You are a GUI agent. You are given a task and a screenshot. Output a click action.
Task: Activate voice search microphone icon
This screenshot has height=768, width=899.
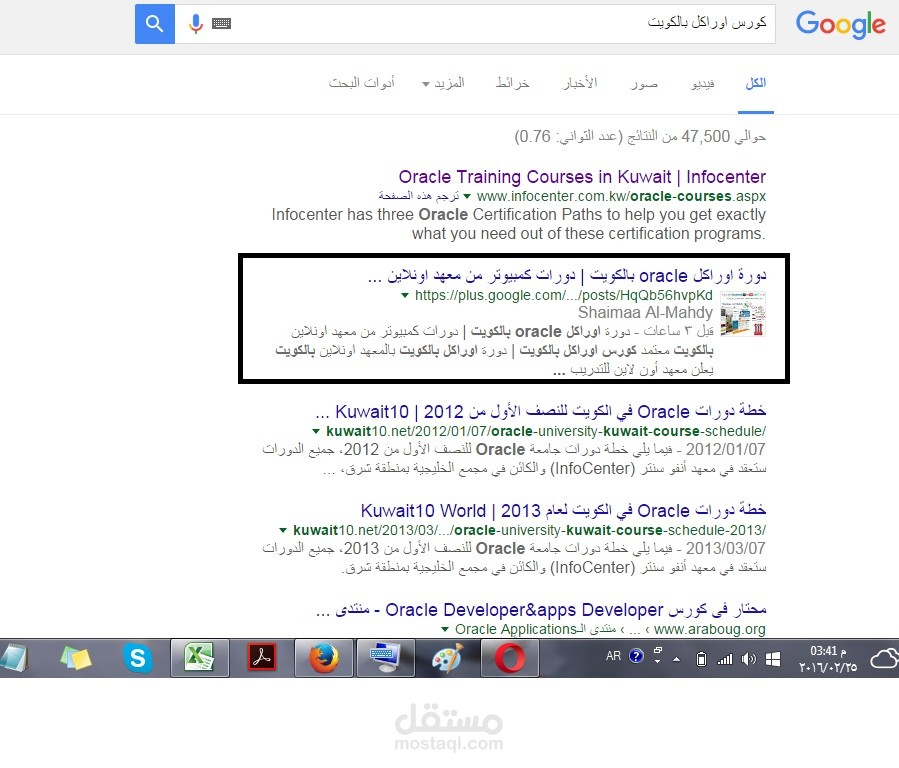pyautogui.click(x=196, y=23)
